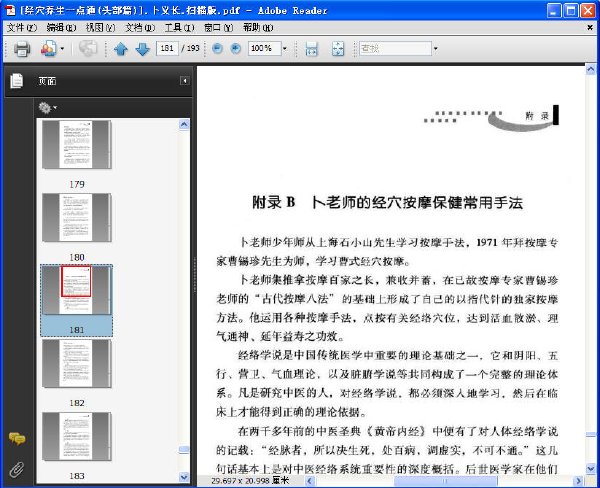This screenshot has height=488, width=600.
Task: Open the 工具 (Tools) menu
Action: 179,28
